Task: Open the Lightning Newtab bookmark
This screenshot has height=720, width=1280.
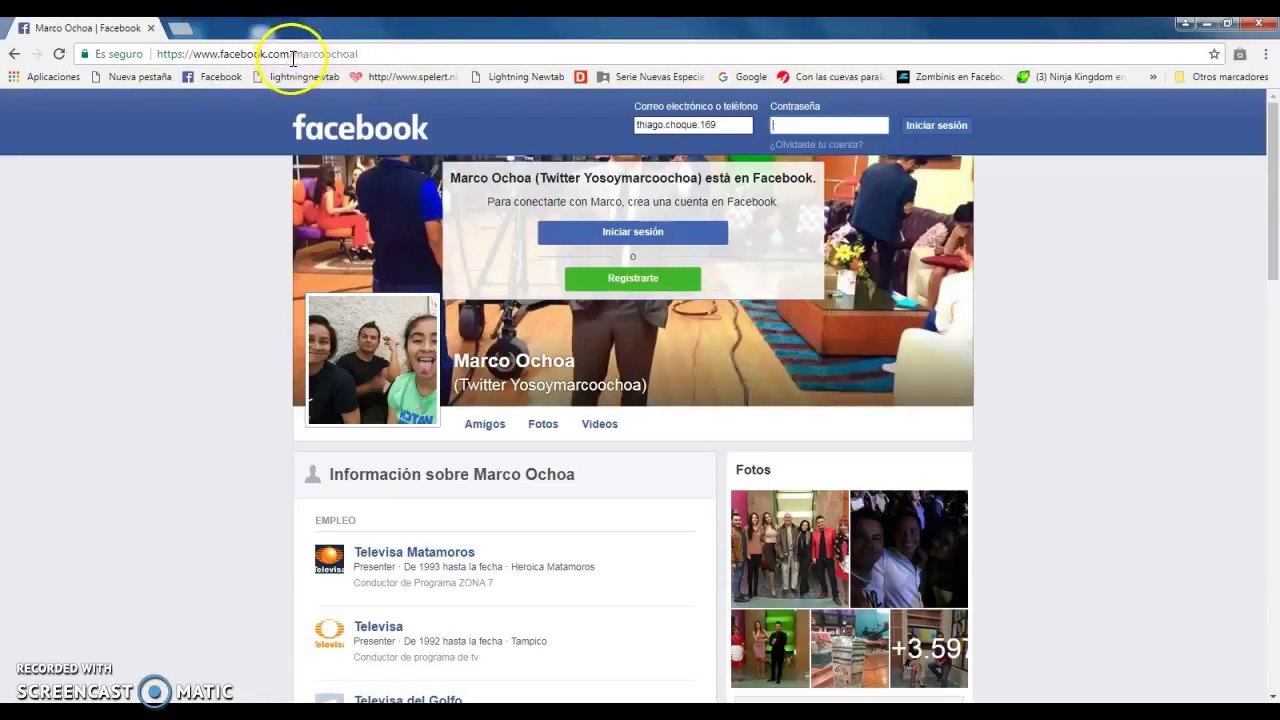Action: click(x=517, y=77)
